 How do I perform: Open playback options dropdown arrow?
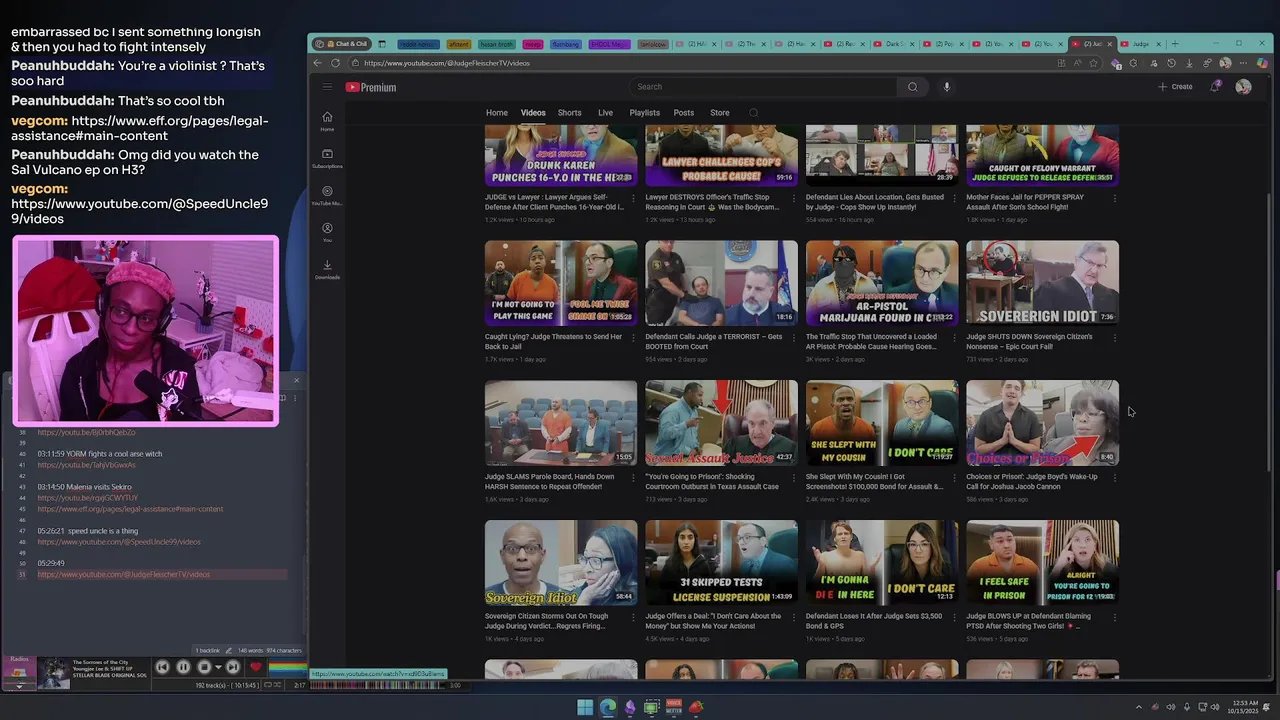pyautogui.click(x=218, y=667)
